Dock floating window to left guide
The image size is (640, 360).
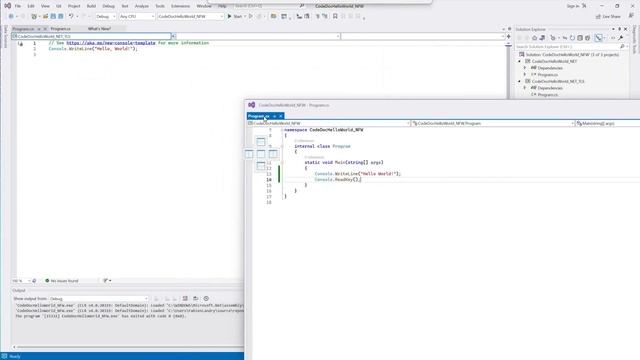tap(249, 153)
